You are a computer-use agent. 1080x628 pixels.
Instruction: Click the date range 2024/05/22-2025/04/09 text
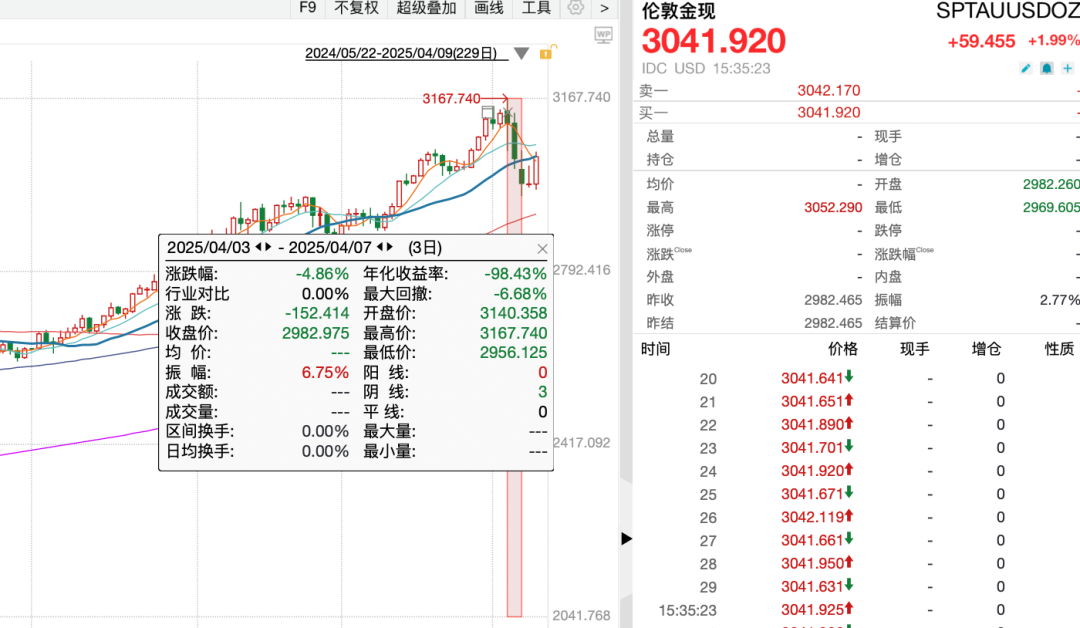(x=401, y=53)
